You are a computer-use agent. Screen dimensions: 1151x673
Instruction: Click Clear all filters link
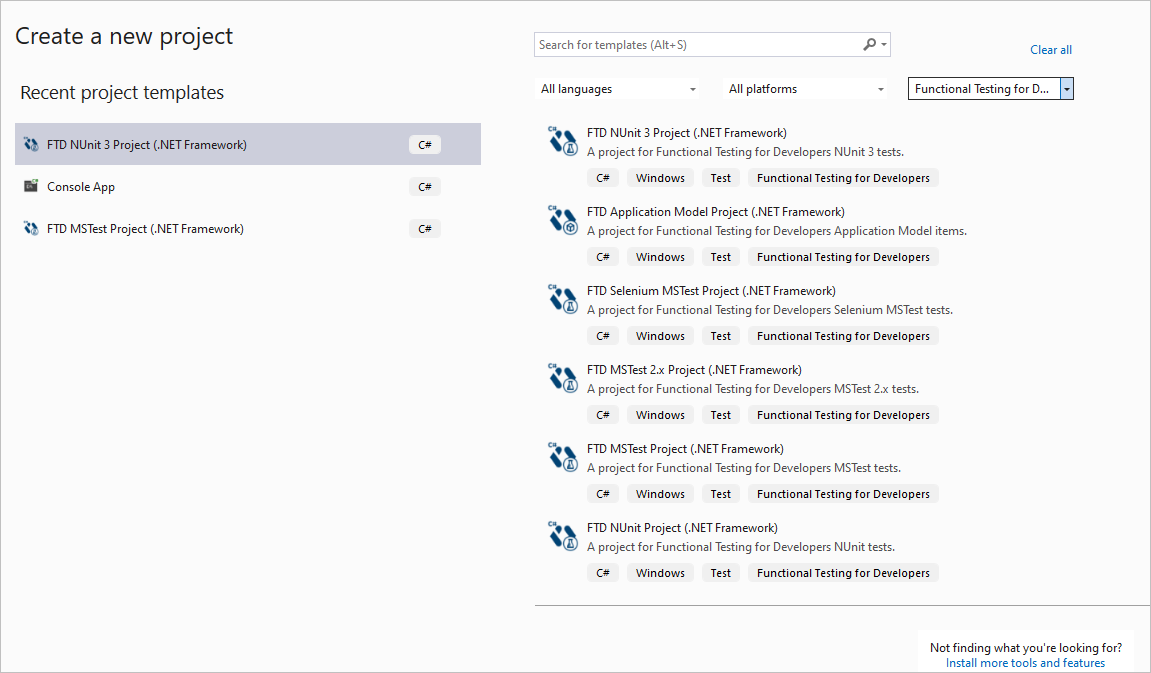(1050, 50)
